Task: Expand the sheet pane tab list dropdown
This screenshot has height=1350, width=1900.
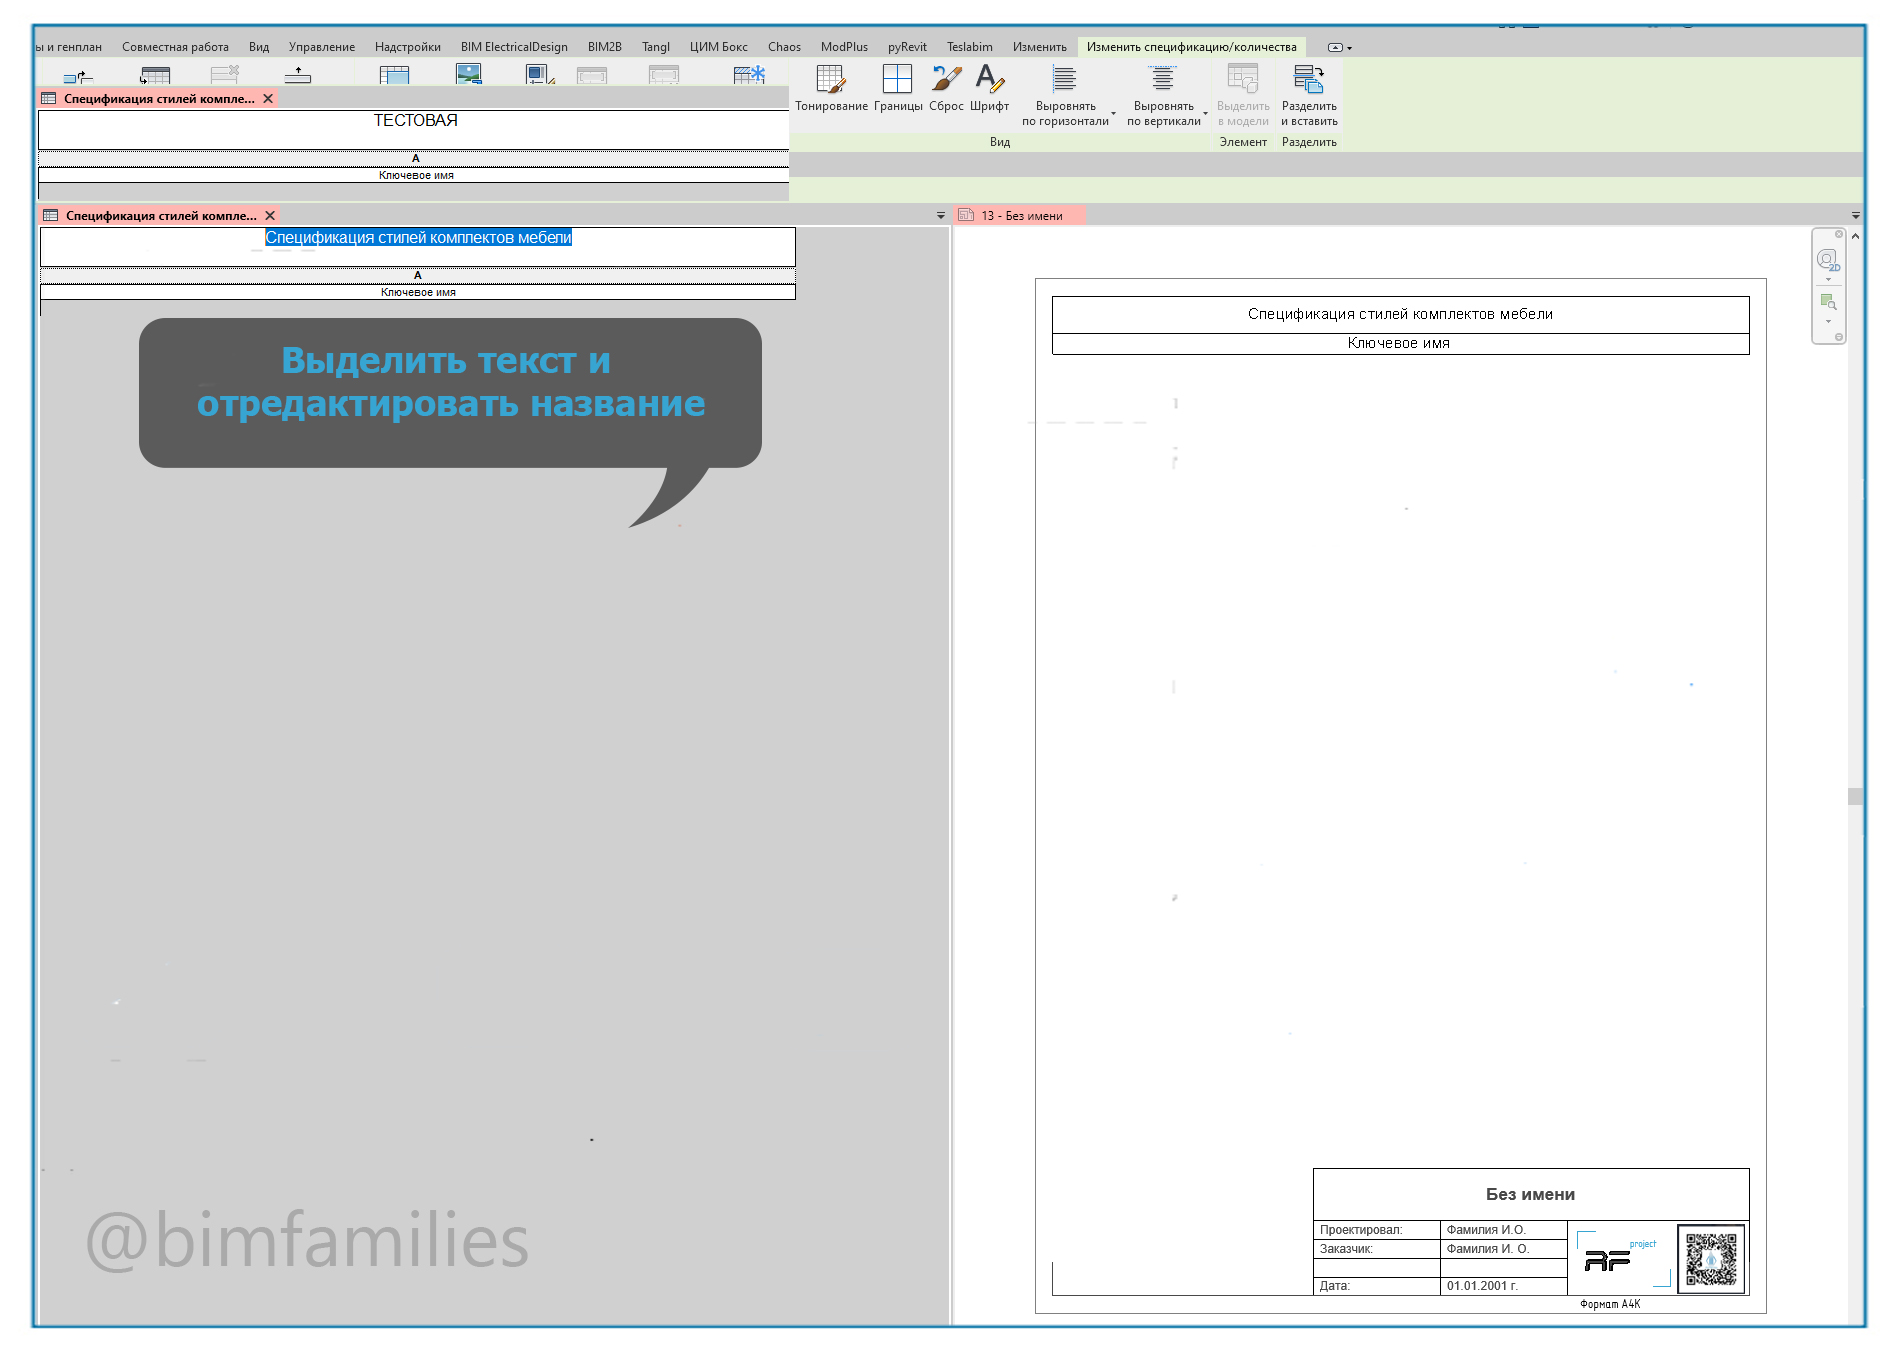Action: coord(1855,216)
